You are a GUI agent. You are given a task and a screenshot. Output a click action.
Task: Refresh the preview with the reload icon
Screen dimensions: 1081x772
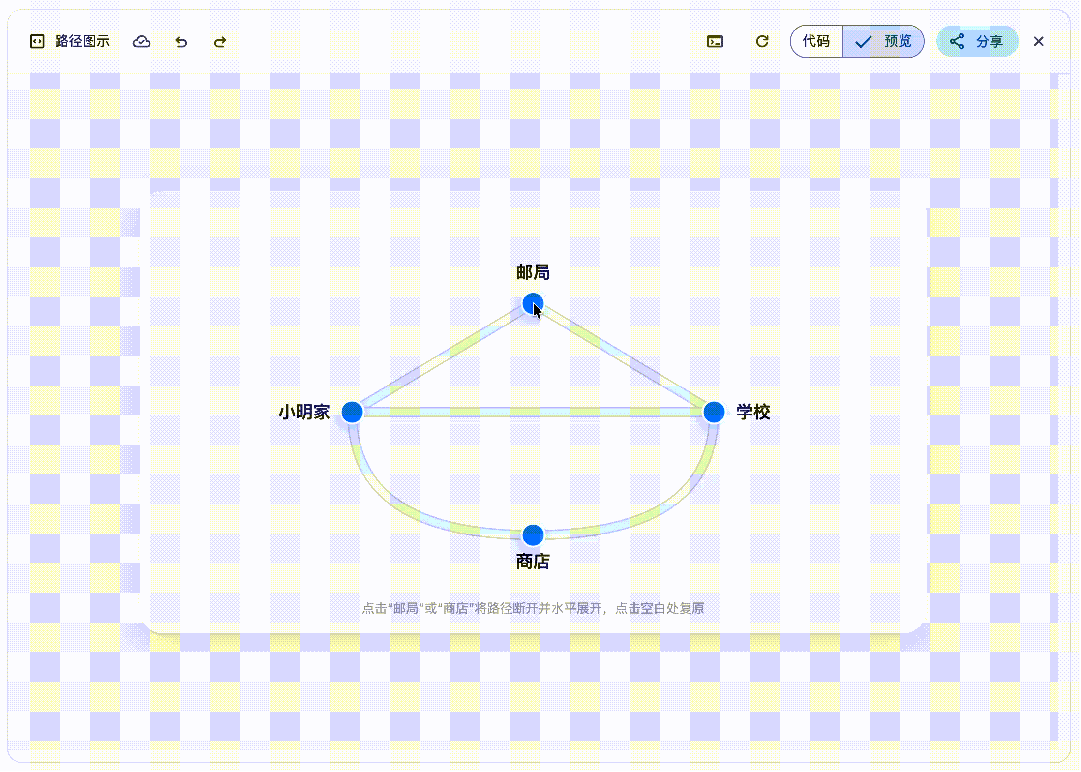(761, 42)
